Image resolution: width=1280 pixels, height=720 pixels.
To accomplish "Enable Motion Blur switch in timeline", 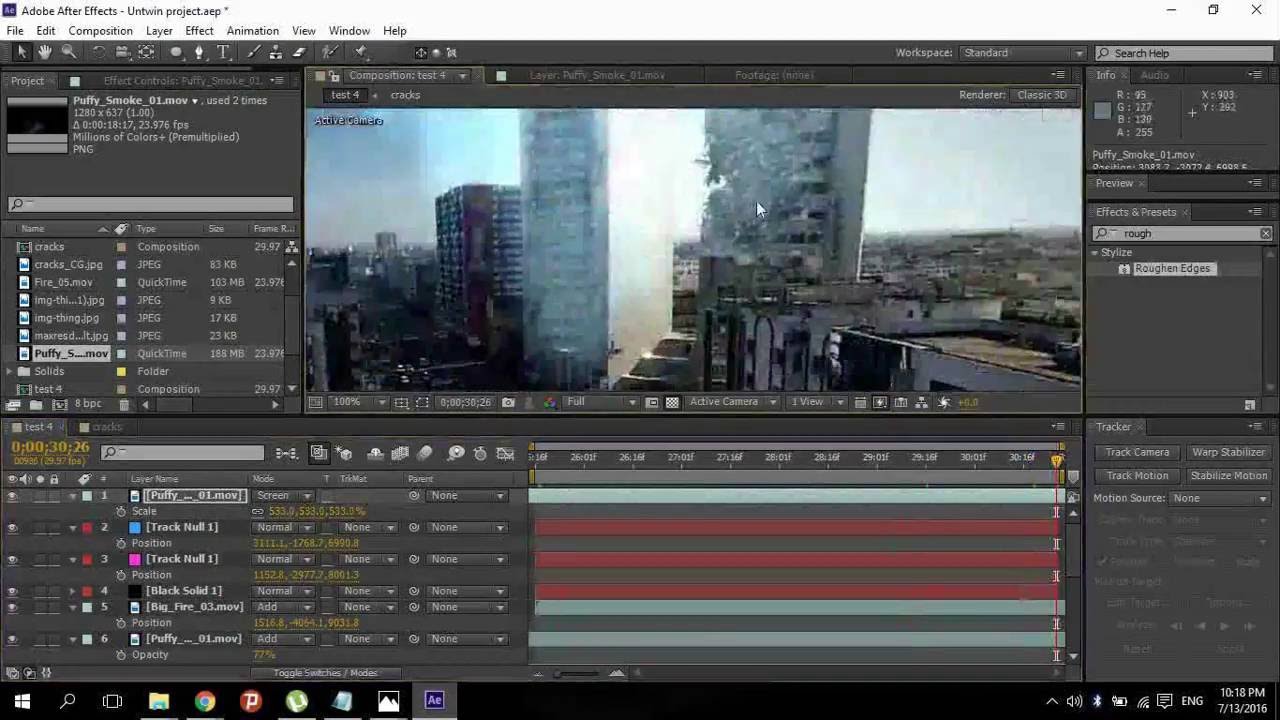I will pyautogui.click(x=425, y=453).
